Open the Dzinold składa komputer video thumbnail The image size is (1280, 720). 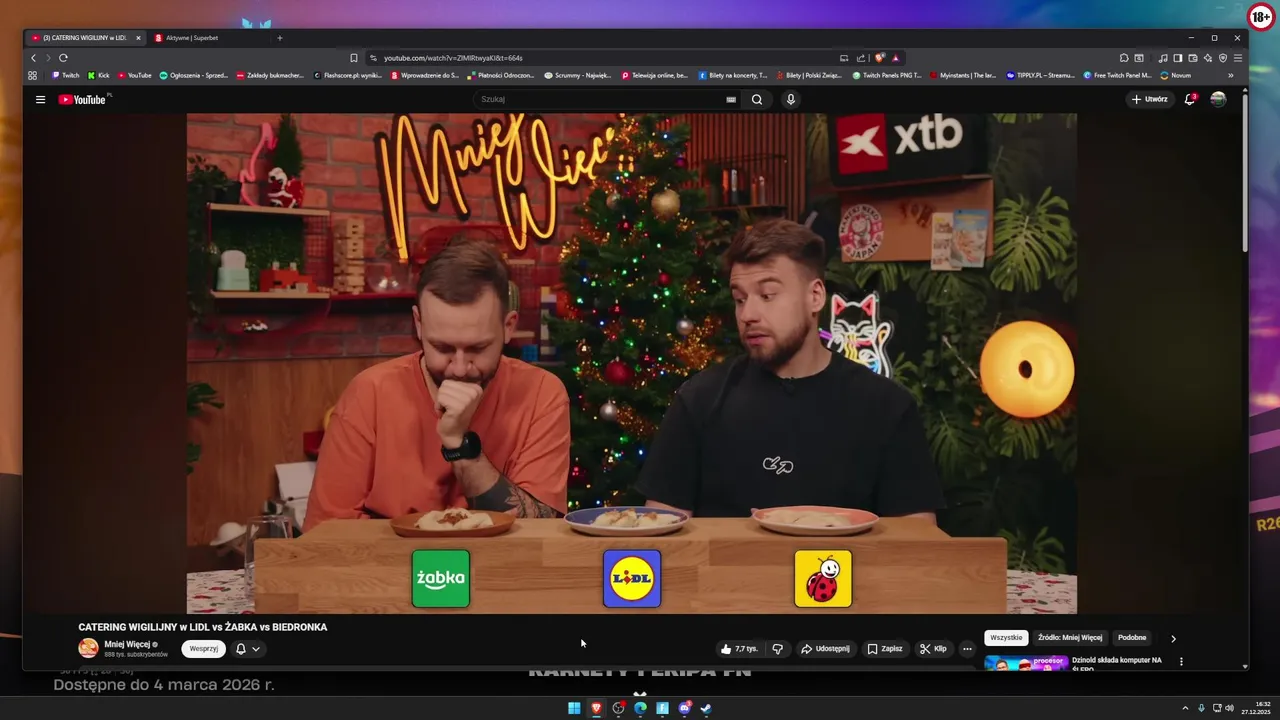click(1026, 662)
